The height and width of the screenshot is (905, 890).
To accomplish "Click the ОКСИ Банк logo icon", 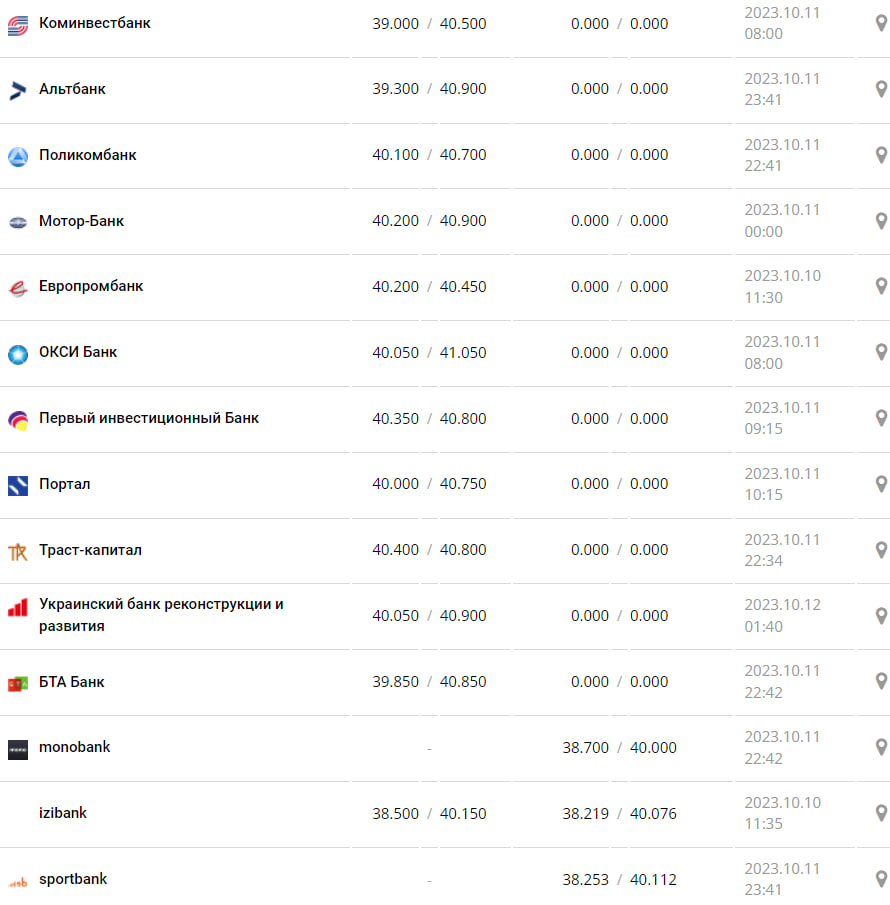I will click(x=18, y=354).
